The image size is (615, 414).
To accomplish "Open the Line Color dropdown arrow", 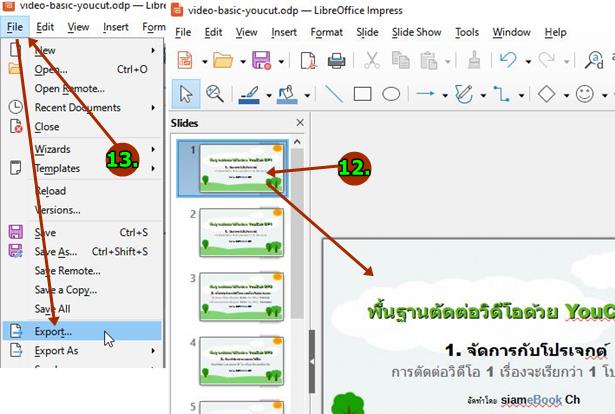I will click(269, 95).
